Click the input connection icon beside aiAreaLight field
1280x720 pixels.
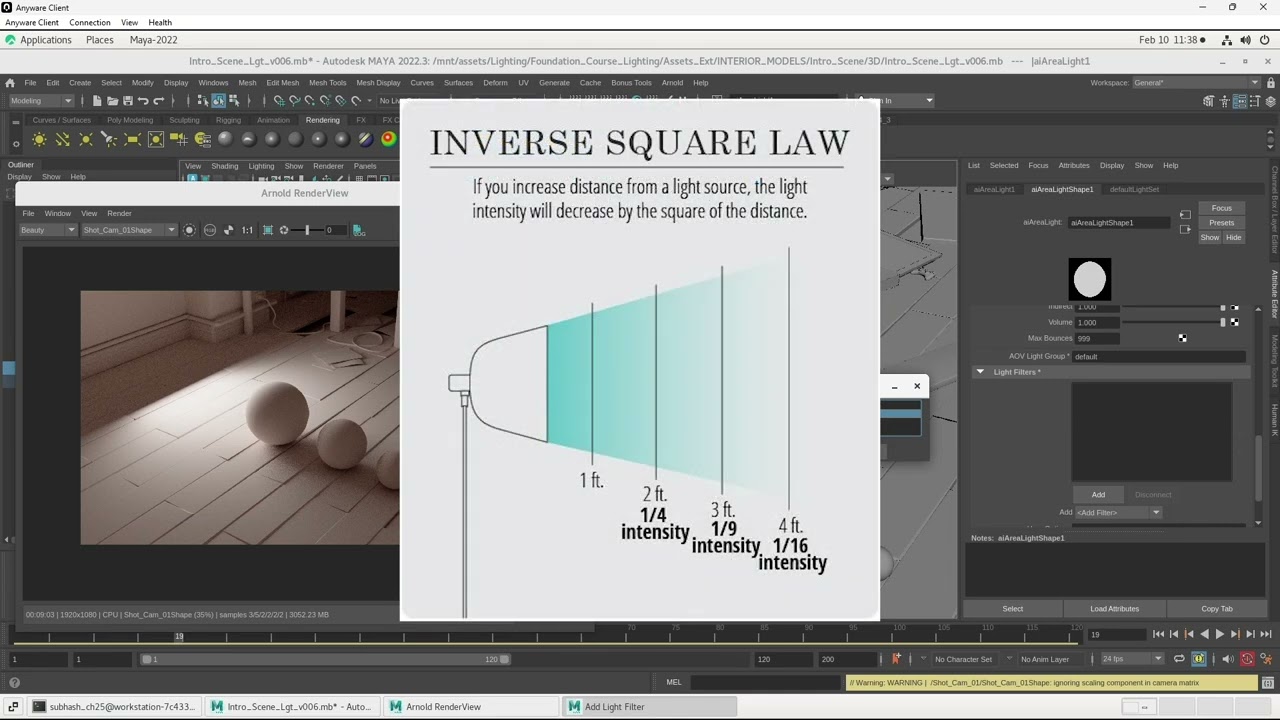tap(1185, 214)
